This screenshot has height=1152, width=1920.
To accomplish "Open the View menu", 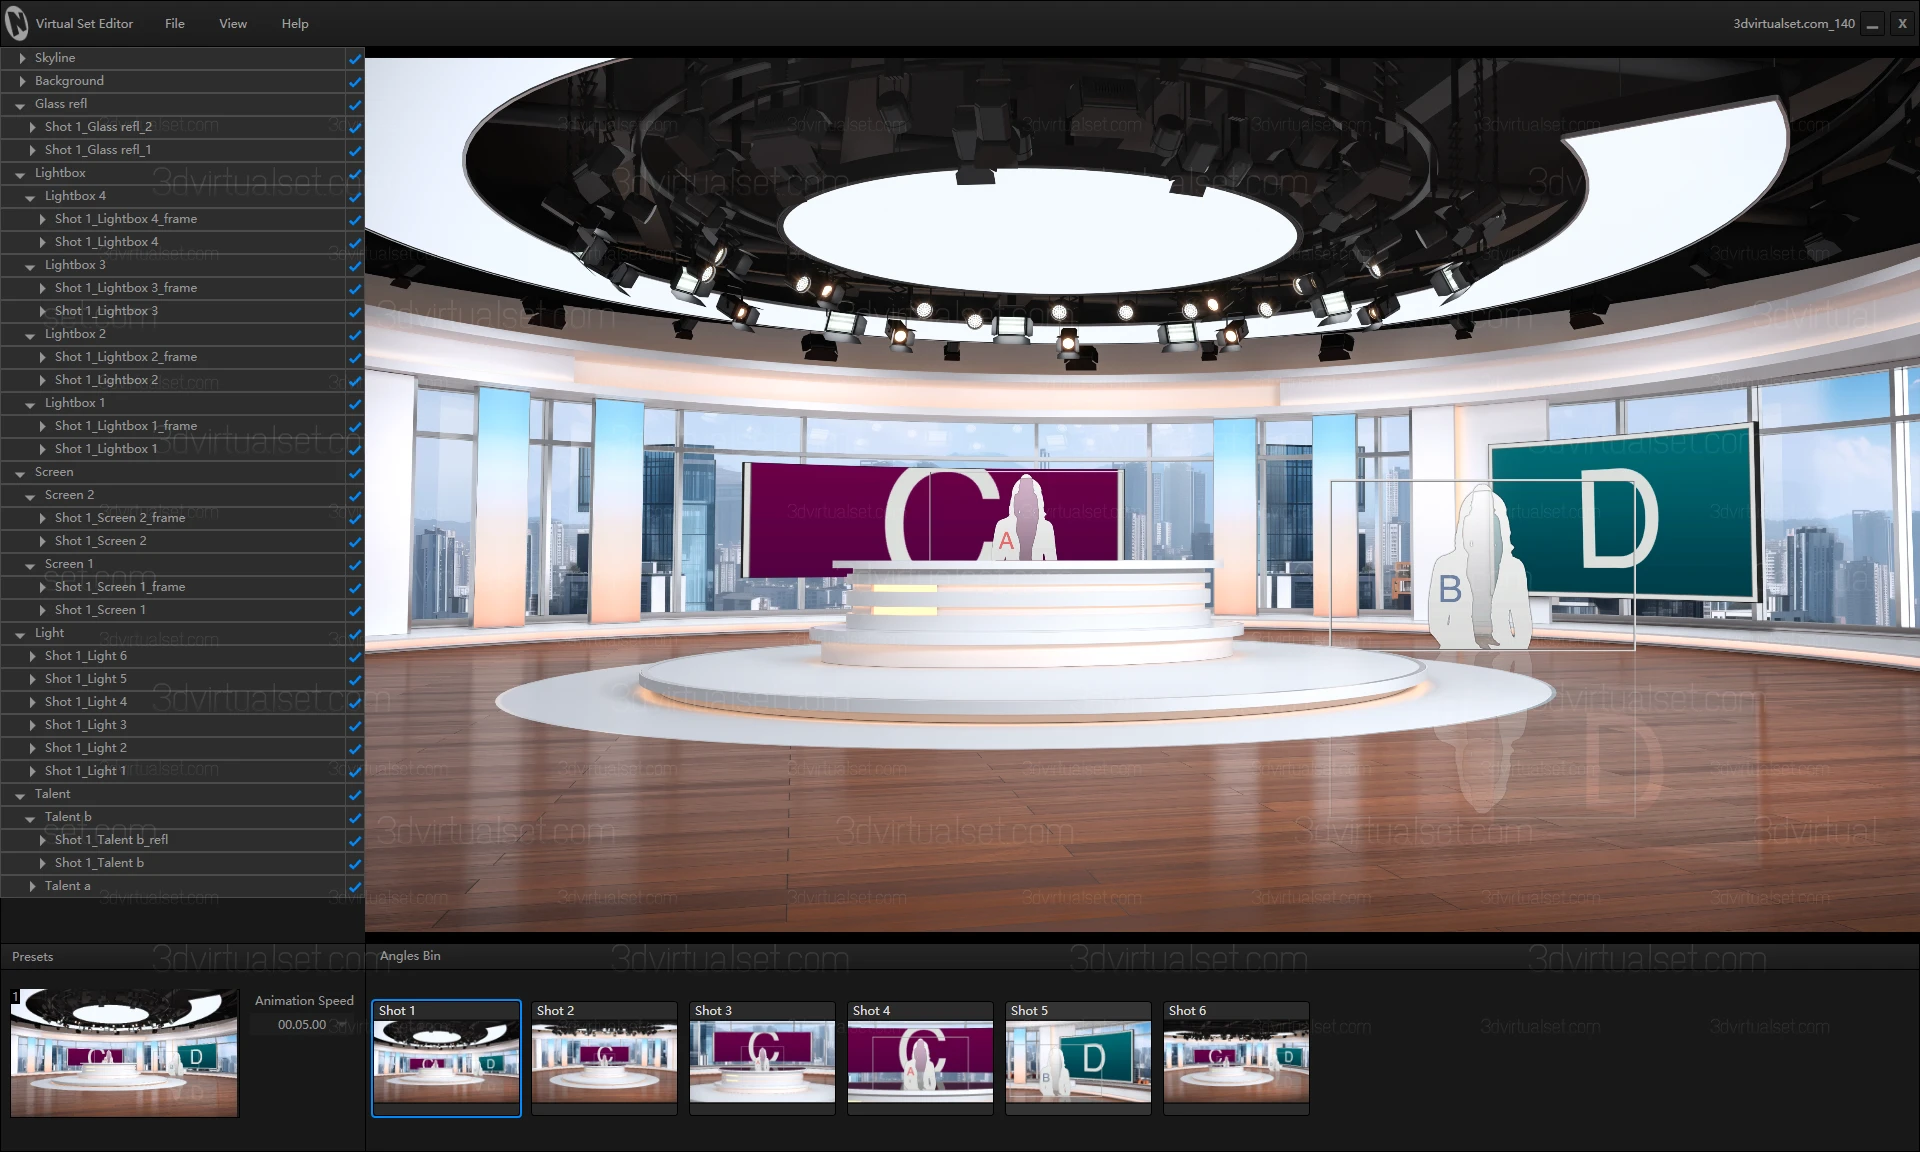I will (232, 23).
